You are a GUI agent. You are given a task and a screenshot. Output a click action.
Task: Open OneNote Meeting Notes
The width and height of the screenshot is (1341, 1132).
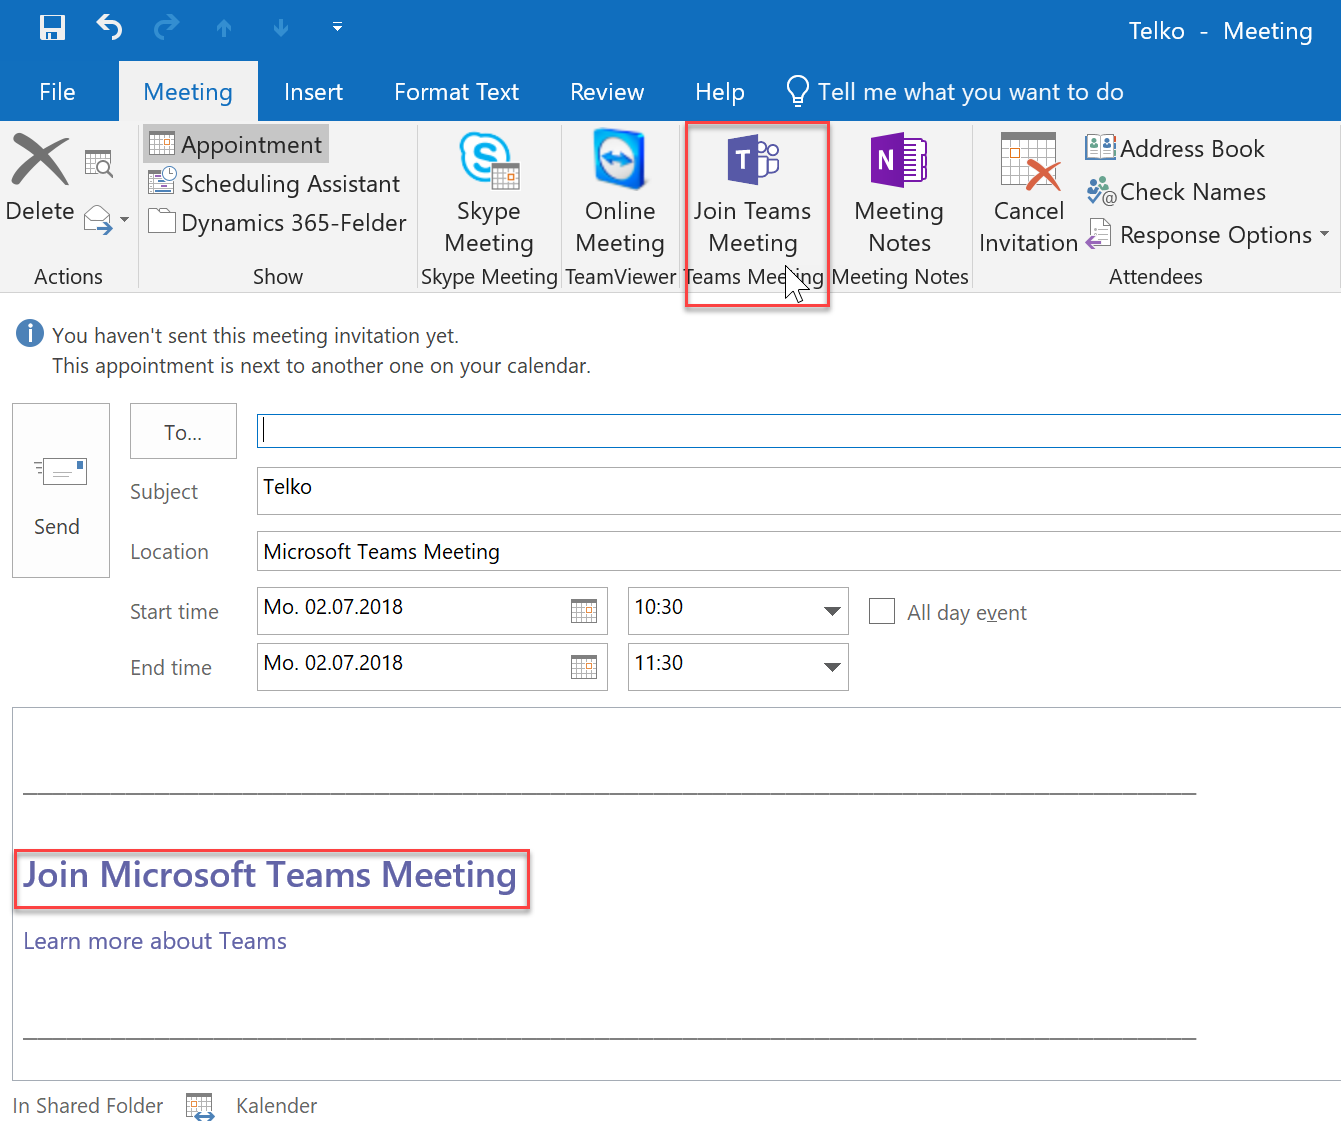(899, 193)
